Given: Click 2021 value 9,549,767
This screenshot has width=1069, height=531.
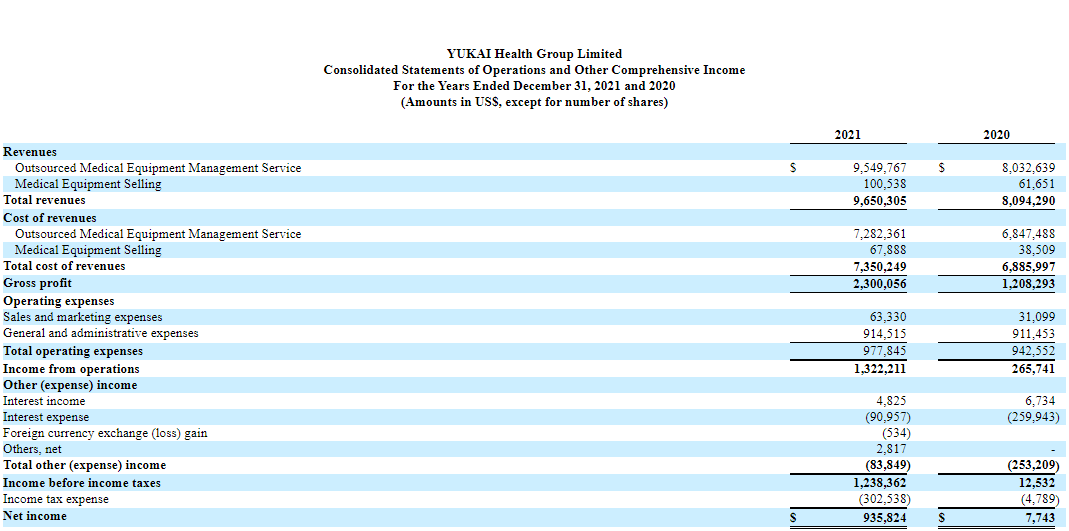Looking at the screenshot, I should click(x=878, y=168).
